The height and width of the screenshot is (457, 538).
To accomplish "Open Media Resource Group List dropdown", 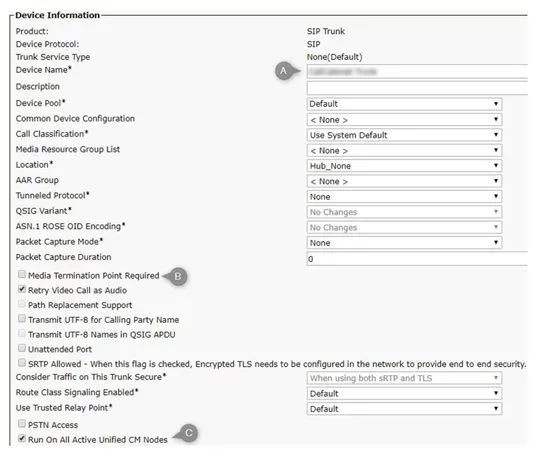I will click(x=404, y=150).
